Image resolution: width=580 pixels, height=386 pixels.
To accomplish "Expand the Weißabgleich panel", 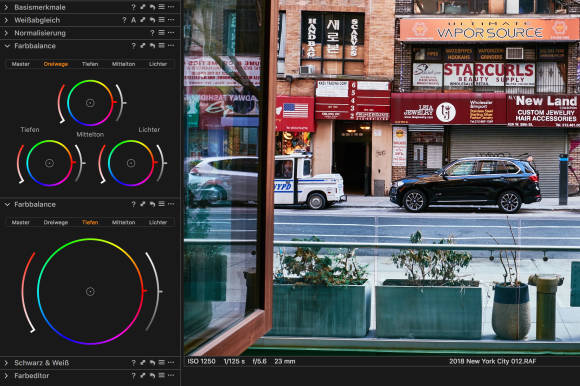I will pyautogui.click(x=6, y=20).
